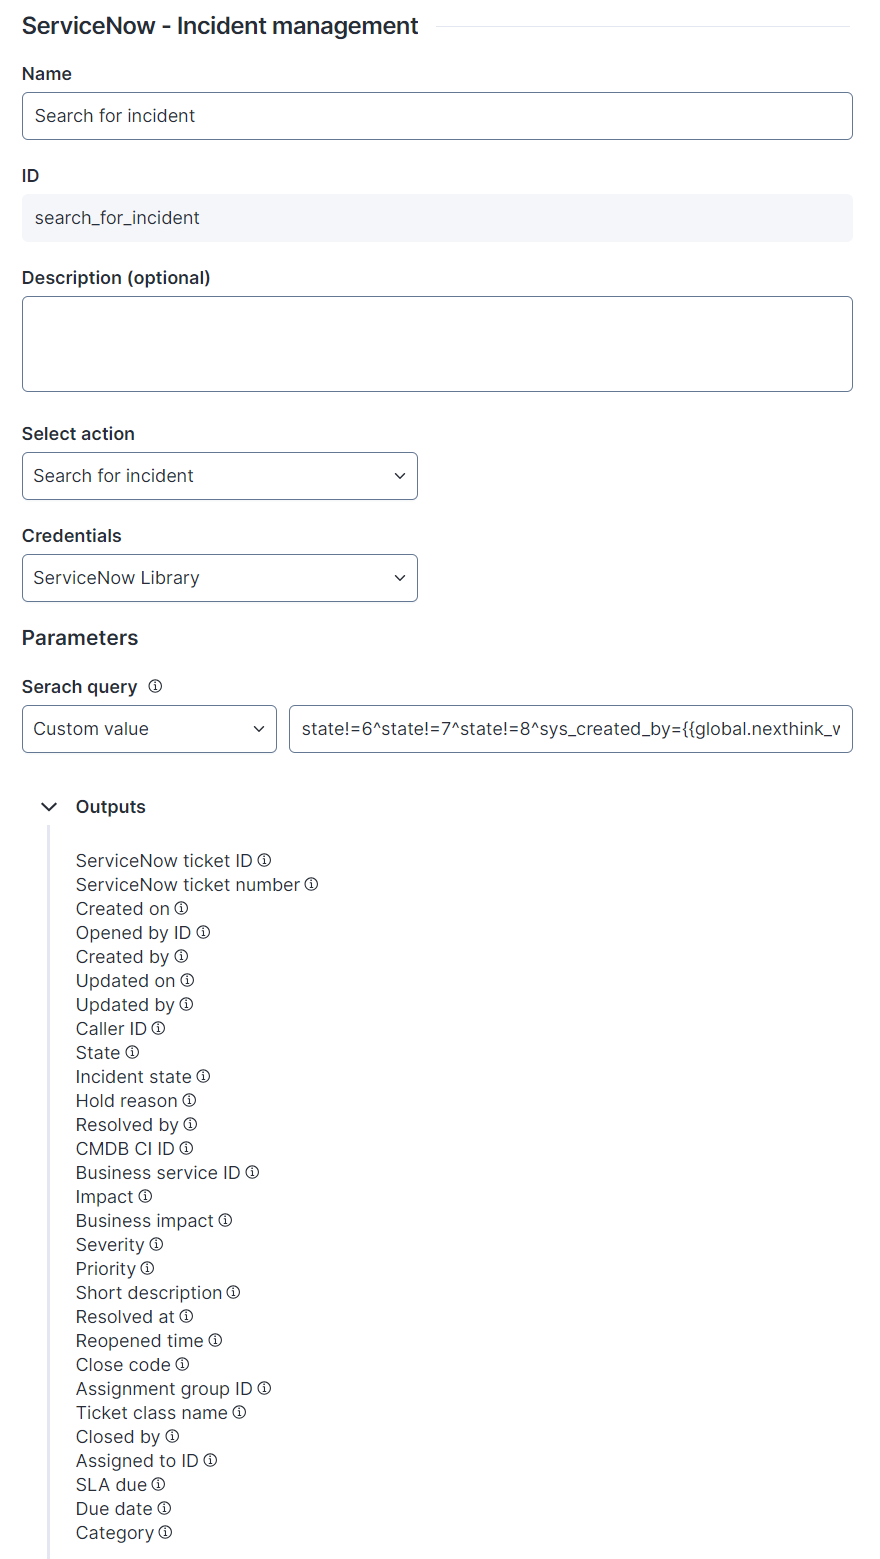Click info icon next to Serach query
Viewport: 880px width, 1559px height.
(x=155, y=686)
